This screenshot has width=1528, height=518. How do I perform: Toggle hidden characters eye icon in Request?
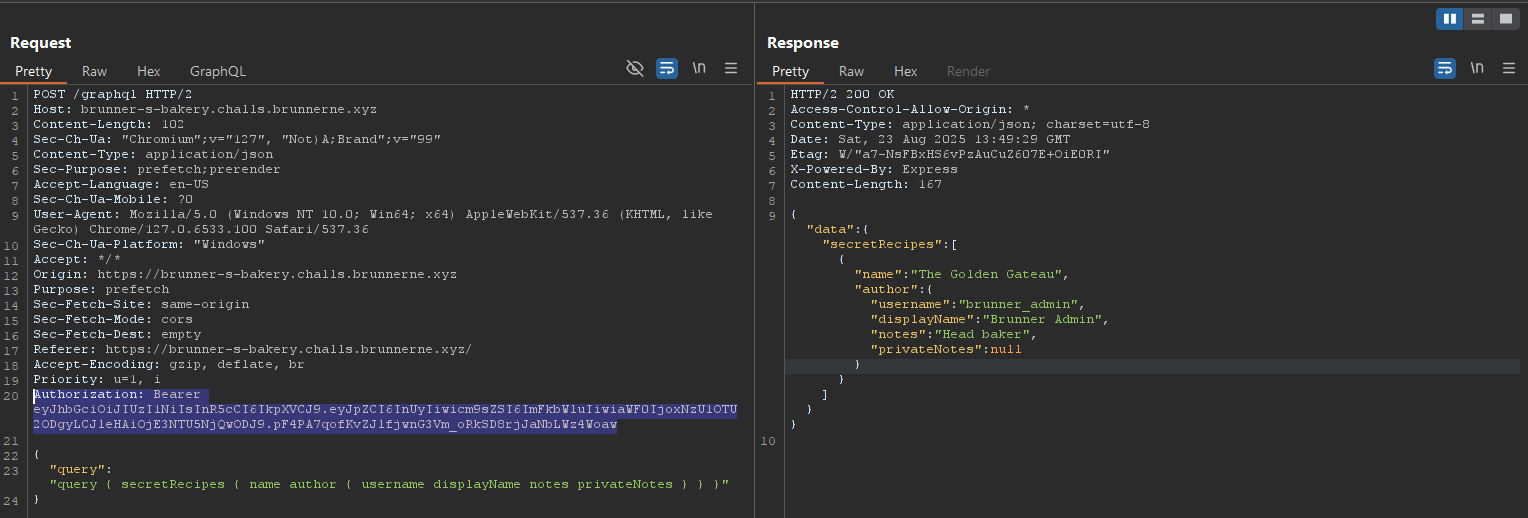coord(634,68)
